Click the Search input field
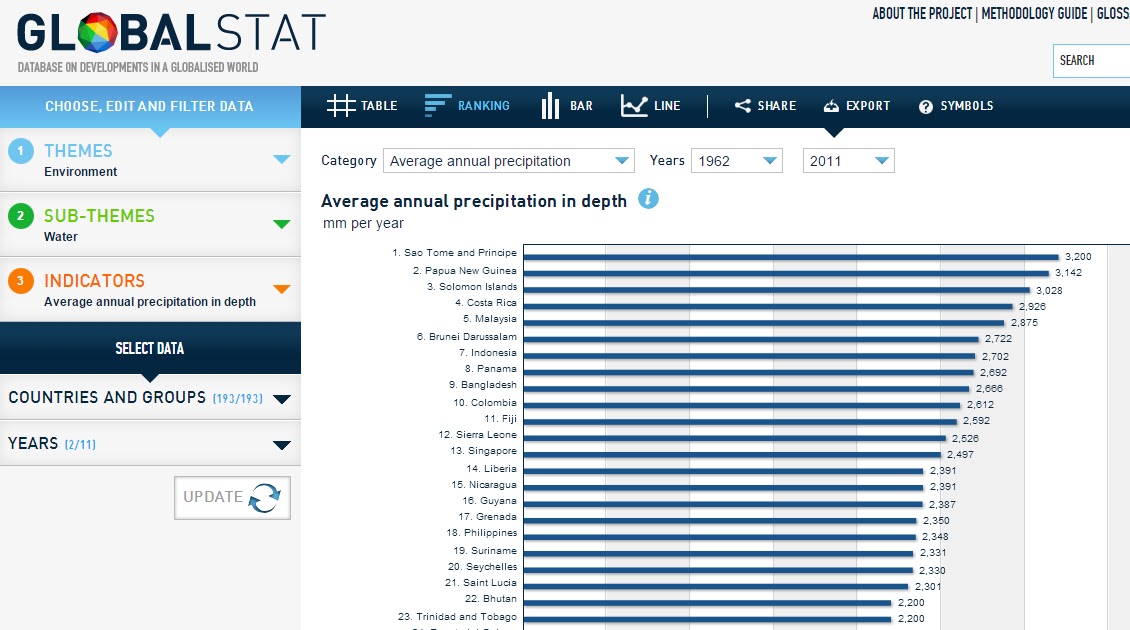The height and width of the screenshot is (630, 1130). [1091, 61]
